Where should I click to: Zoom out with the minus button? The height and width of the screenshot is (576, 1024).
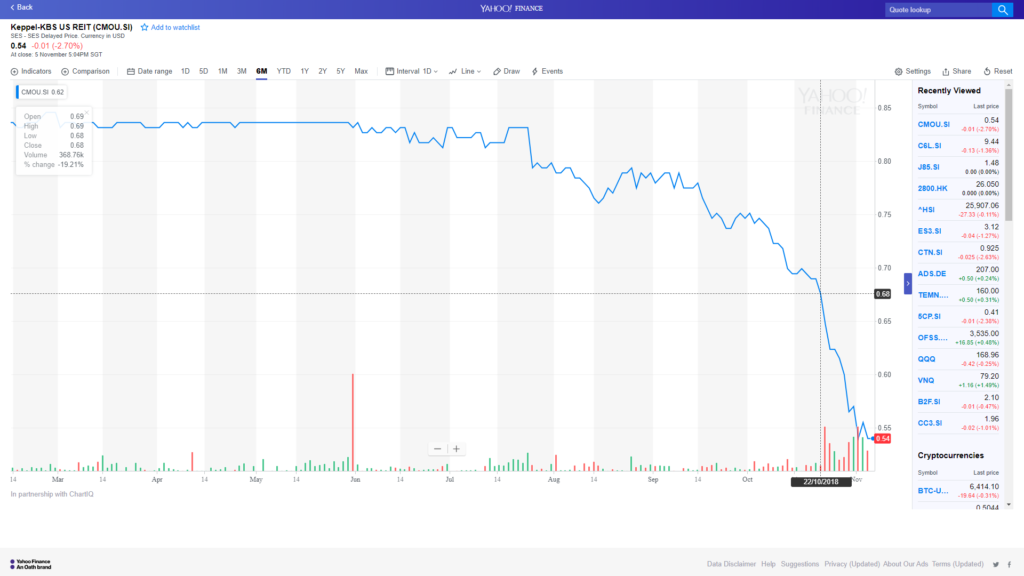438,449
